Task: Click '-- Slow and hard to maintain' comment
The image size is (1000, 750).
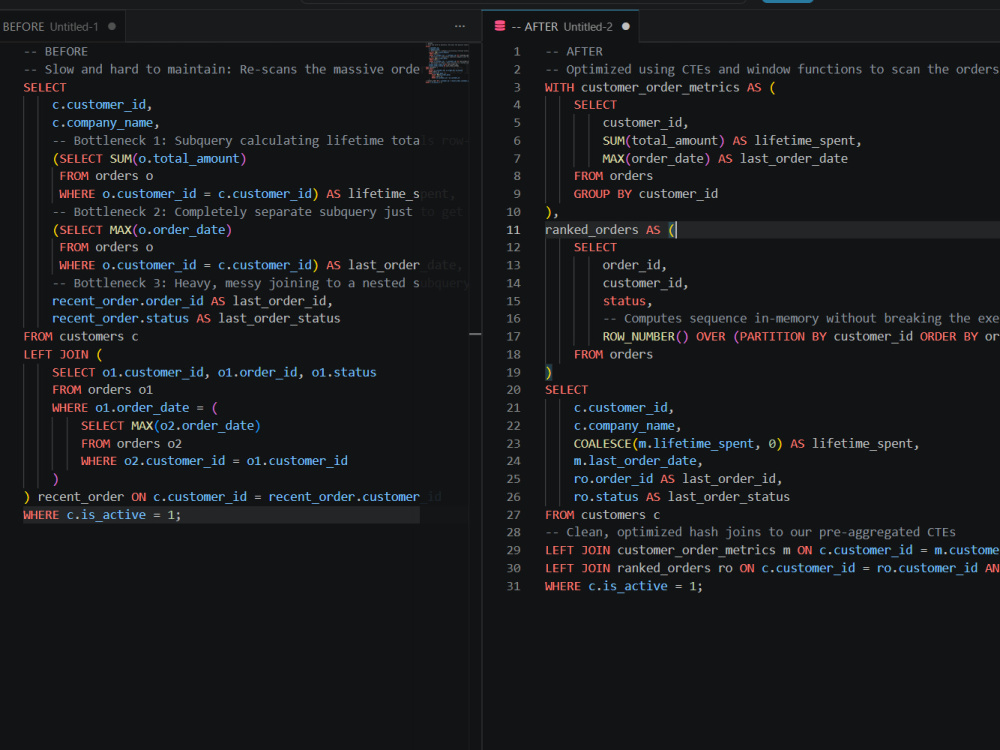Action: pos(221,70)
